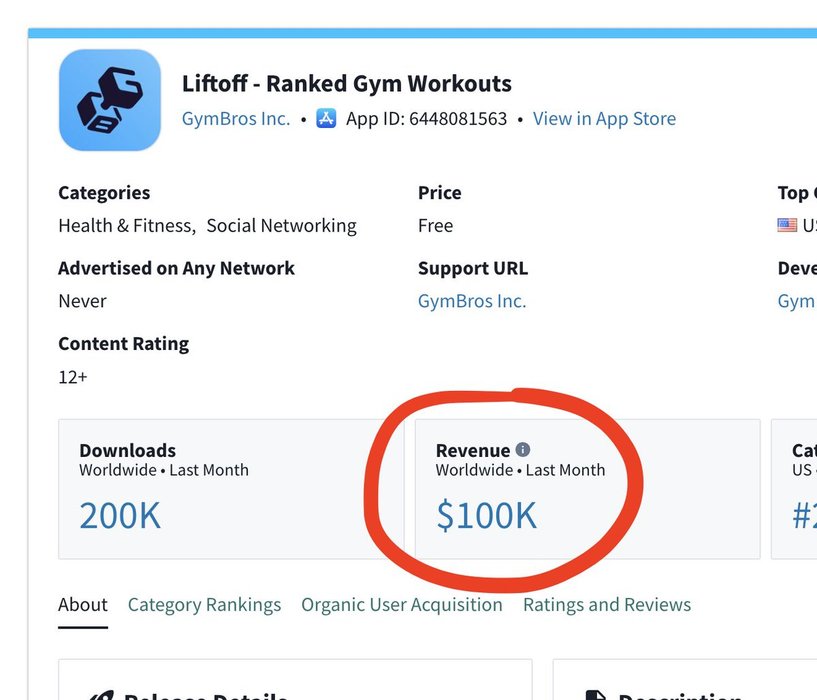Viewport: 817px width, 700px height.
Task: Click the 200K downloads figure
Action: pos(120,515)
